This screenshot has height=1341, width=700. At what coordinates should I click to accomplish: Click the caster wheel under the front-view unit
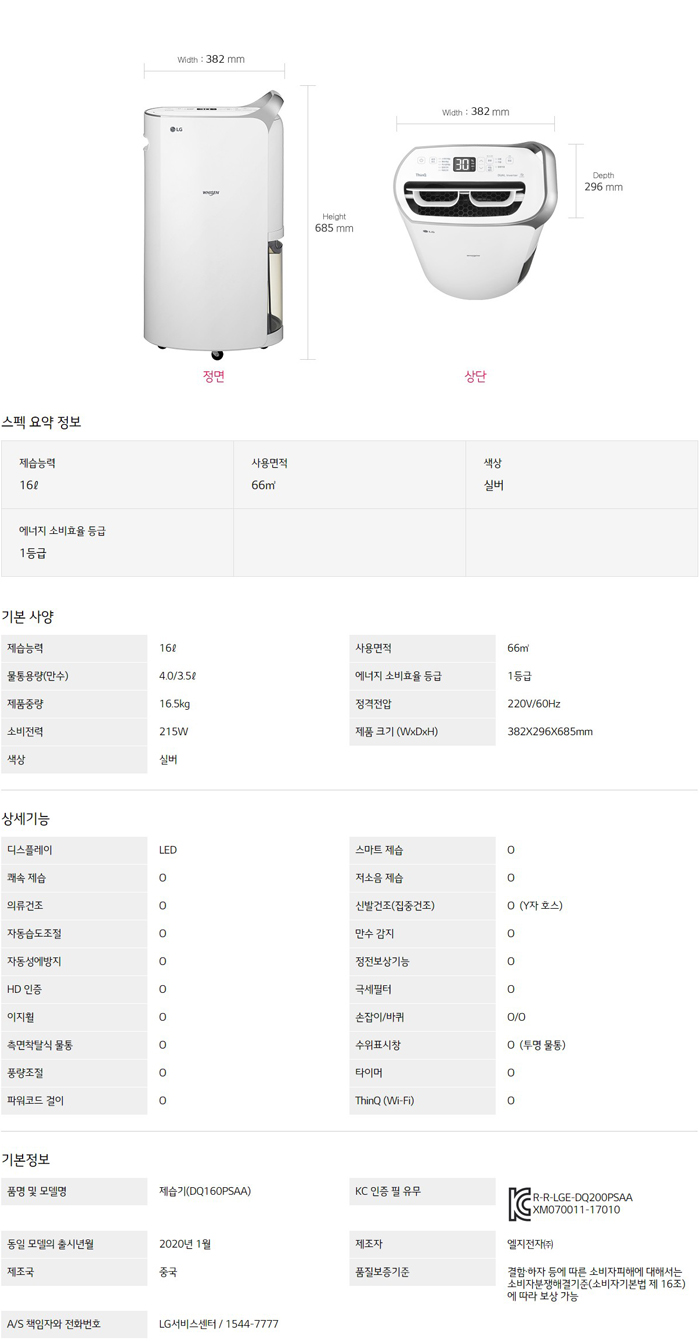[x=215, y=352]
